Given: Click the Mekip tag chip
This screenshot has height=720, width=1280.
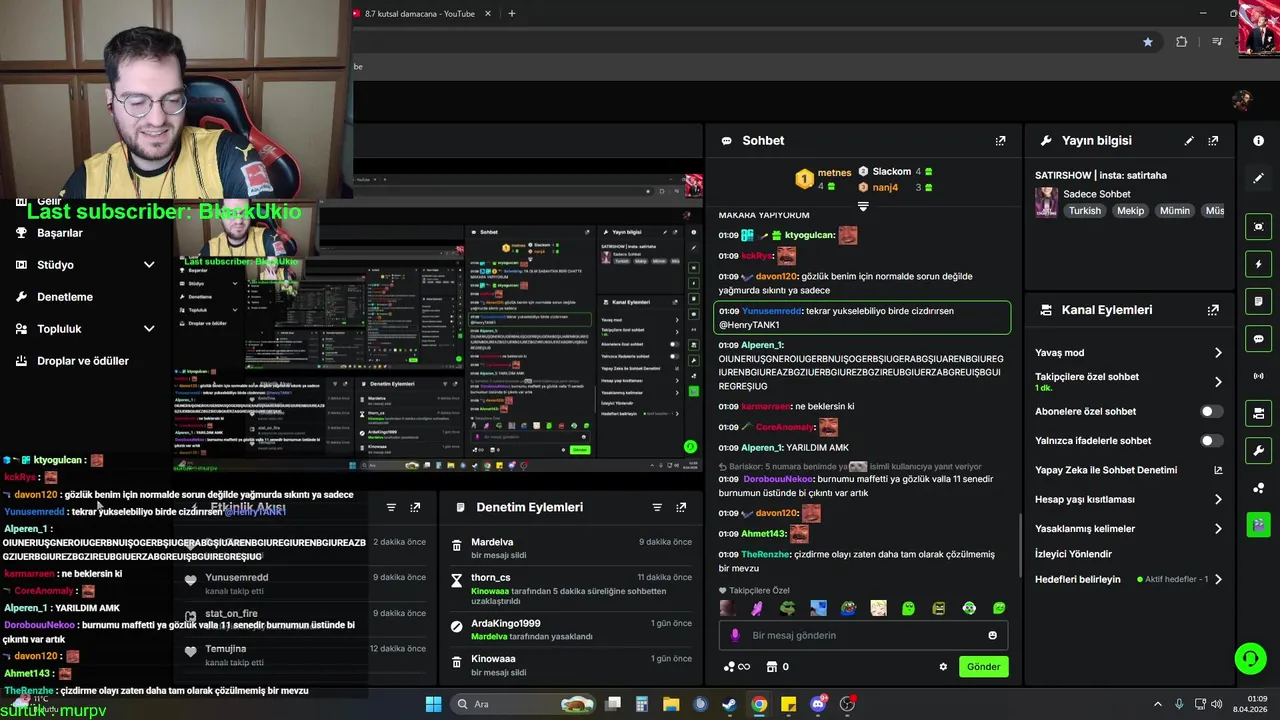Looking at the screenshot, I should point(1130,211).
